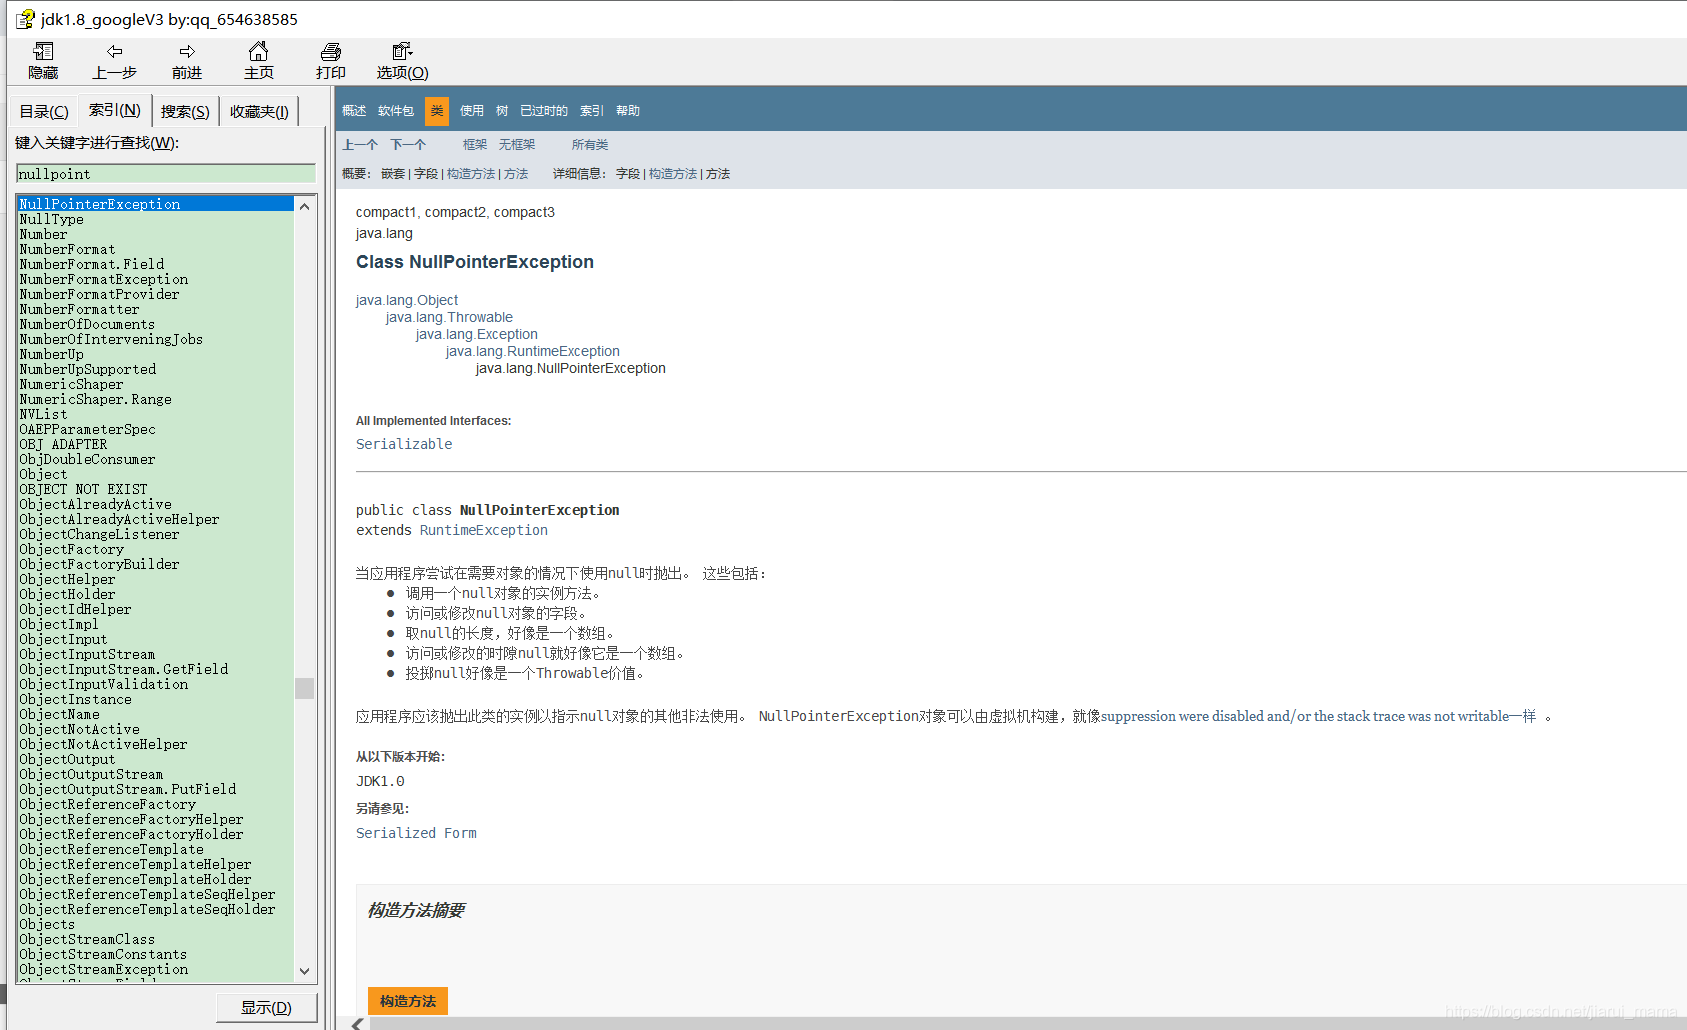Go to 下一个 next class link
Viewport: 1687px width, 1030px height.
408,145
